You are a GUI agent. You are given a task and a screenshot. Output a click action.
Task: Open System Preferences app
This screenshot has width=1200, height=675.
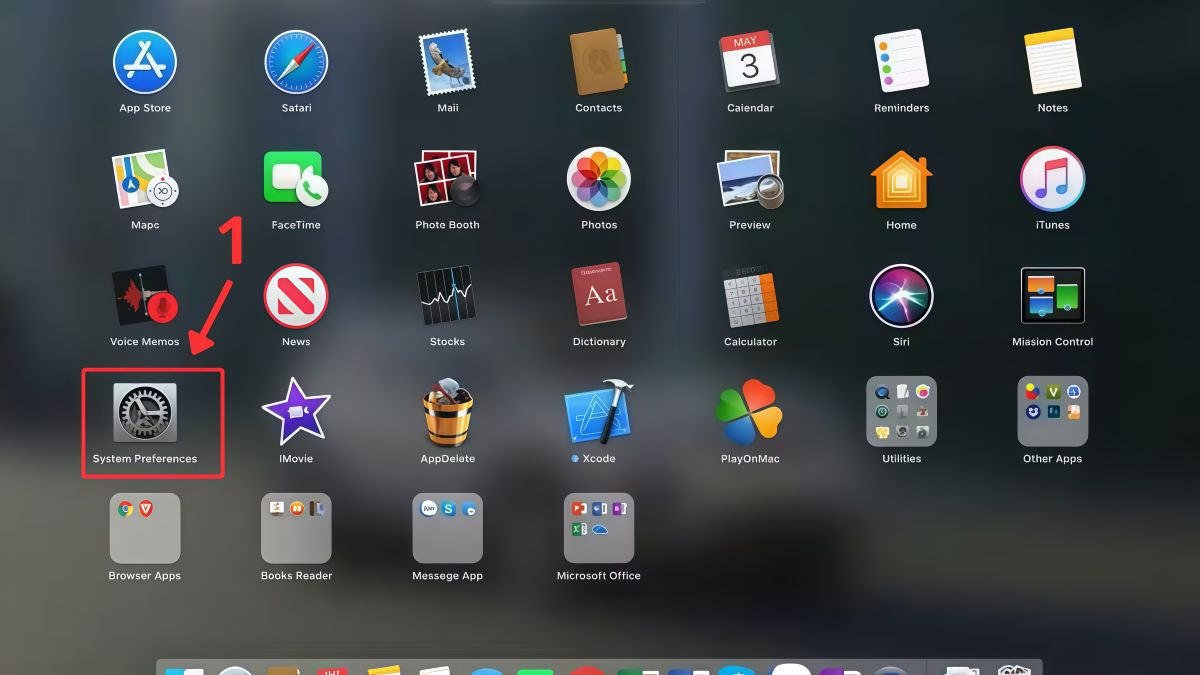pos(145,412)
